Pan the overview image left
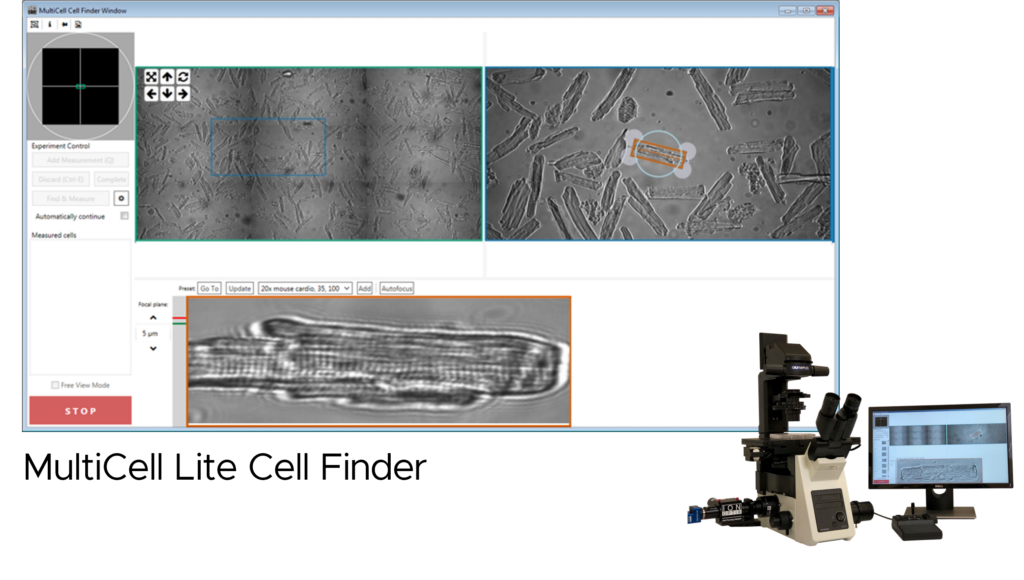 tap(151, 94)
